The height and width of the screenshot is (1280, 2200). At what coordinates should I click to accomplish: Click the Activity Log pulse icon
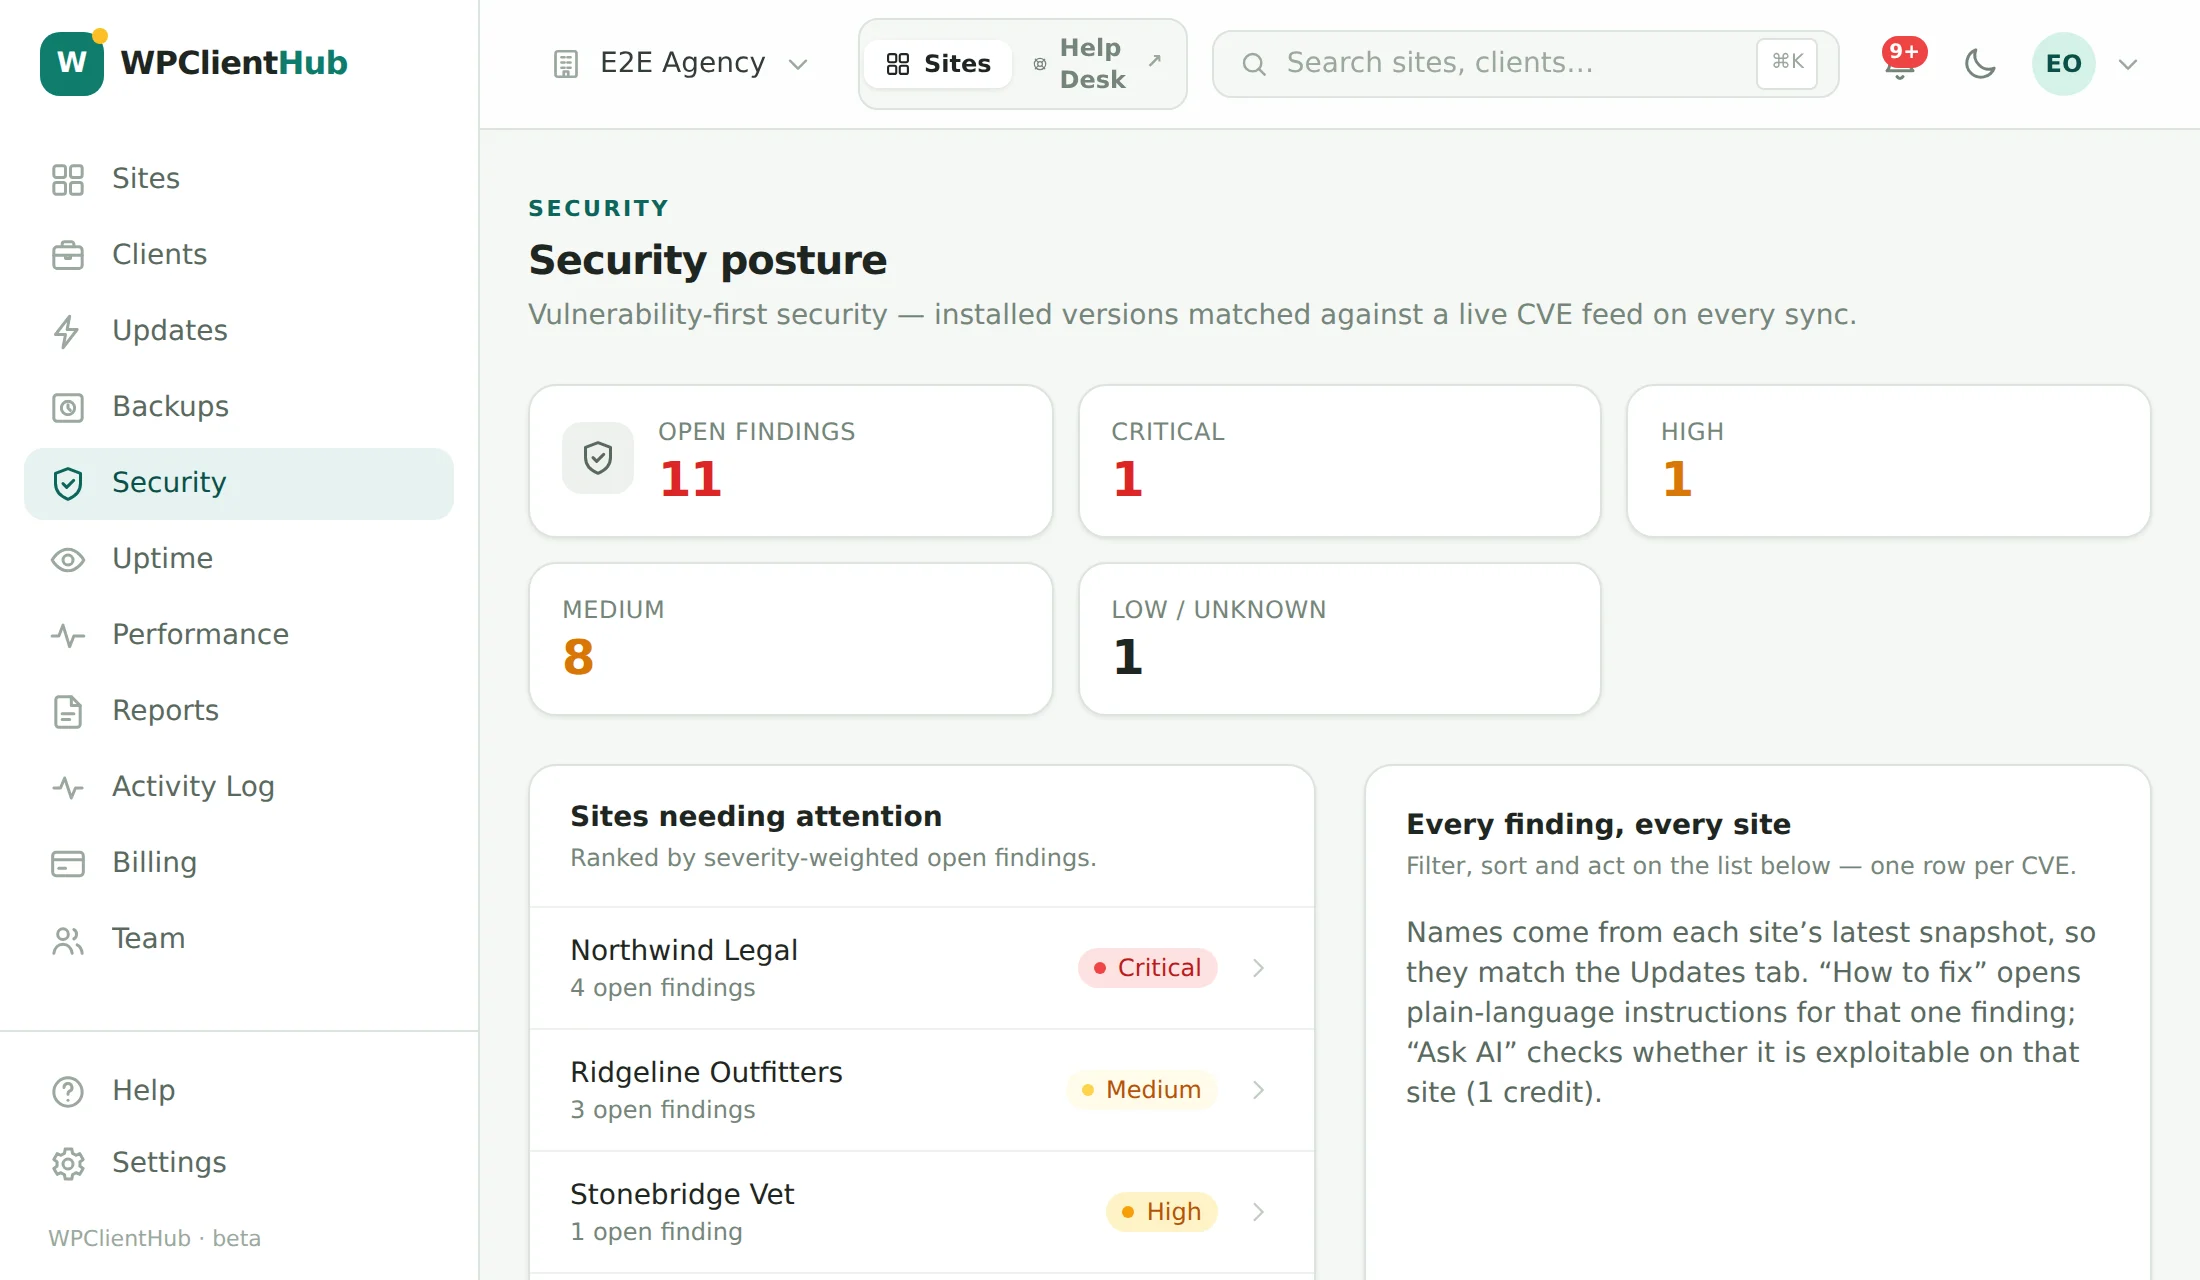click(67, 787)
